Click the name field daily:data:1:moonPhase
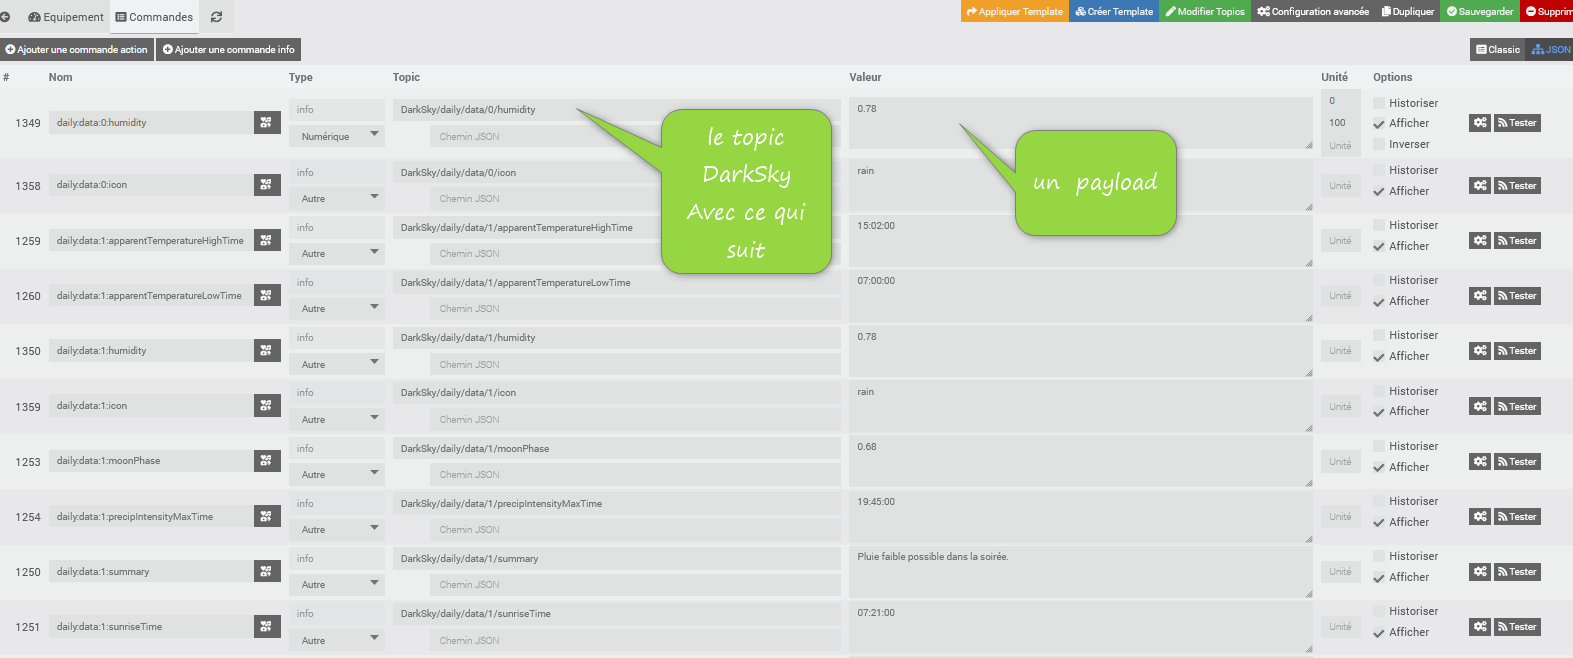 151,461
